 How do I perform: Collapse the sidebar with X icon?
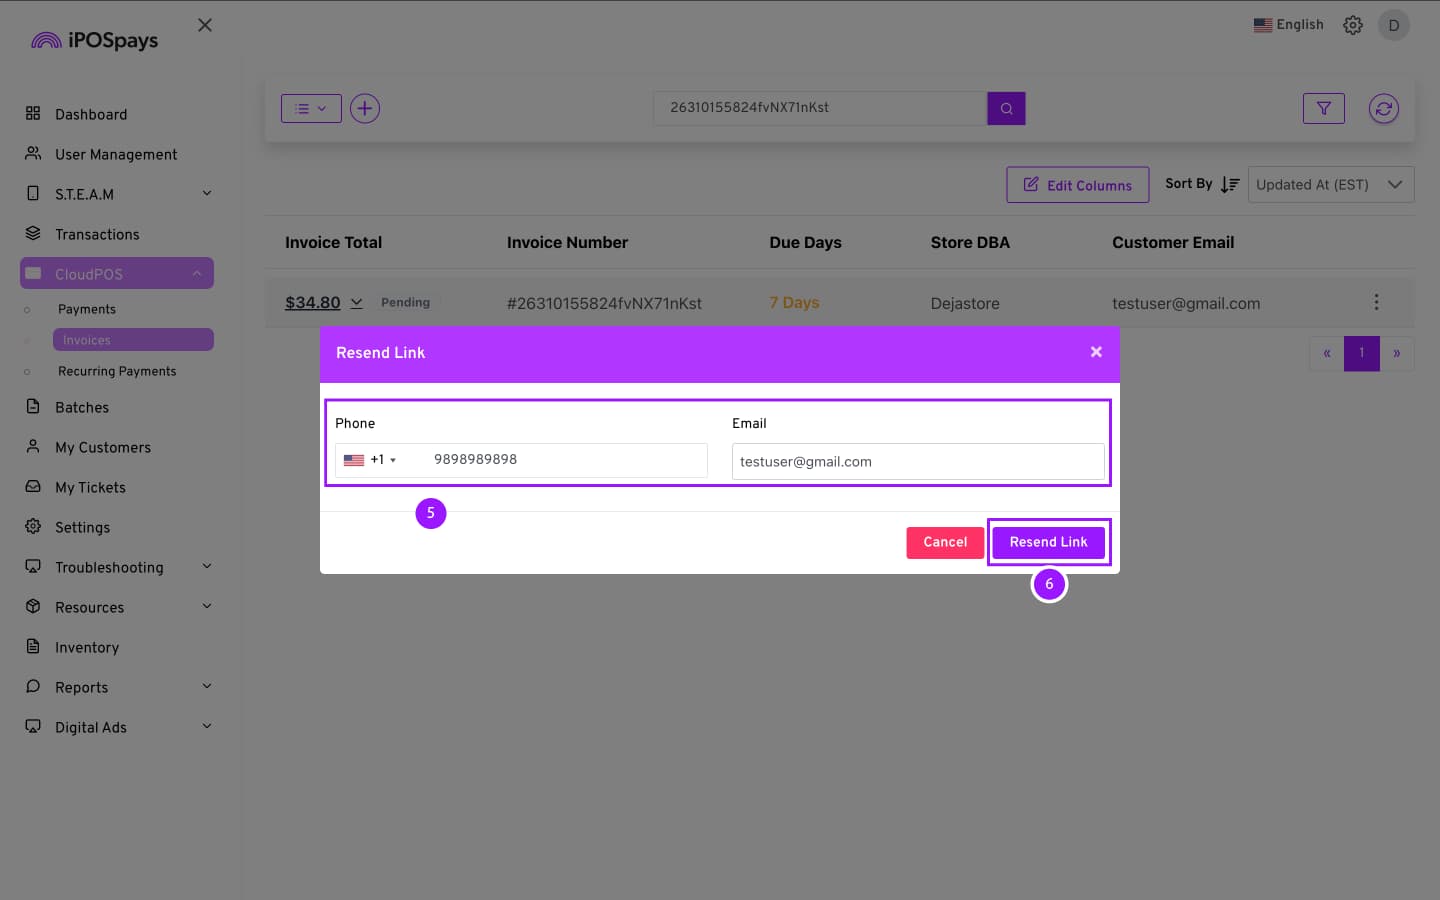coord(205,25)
